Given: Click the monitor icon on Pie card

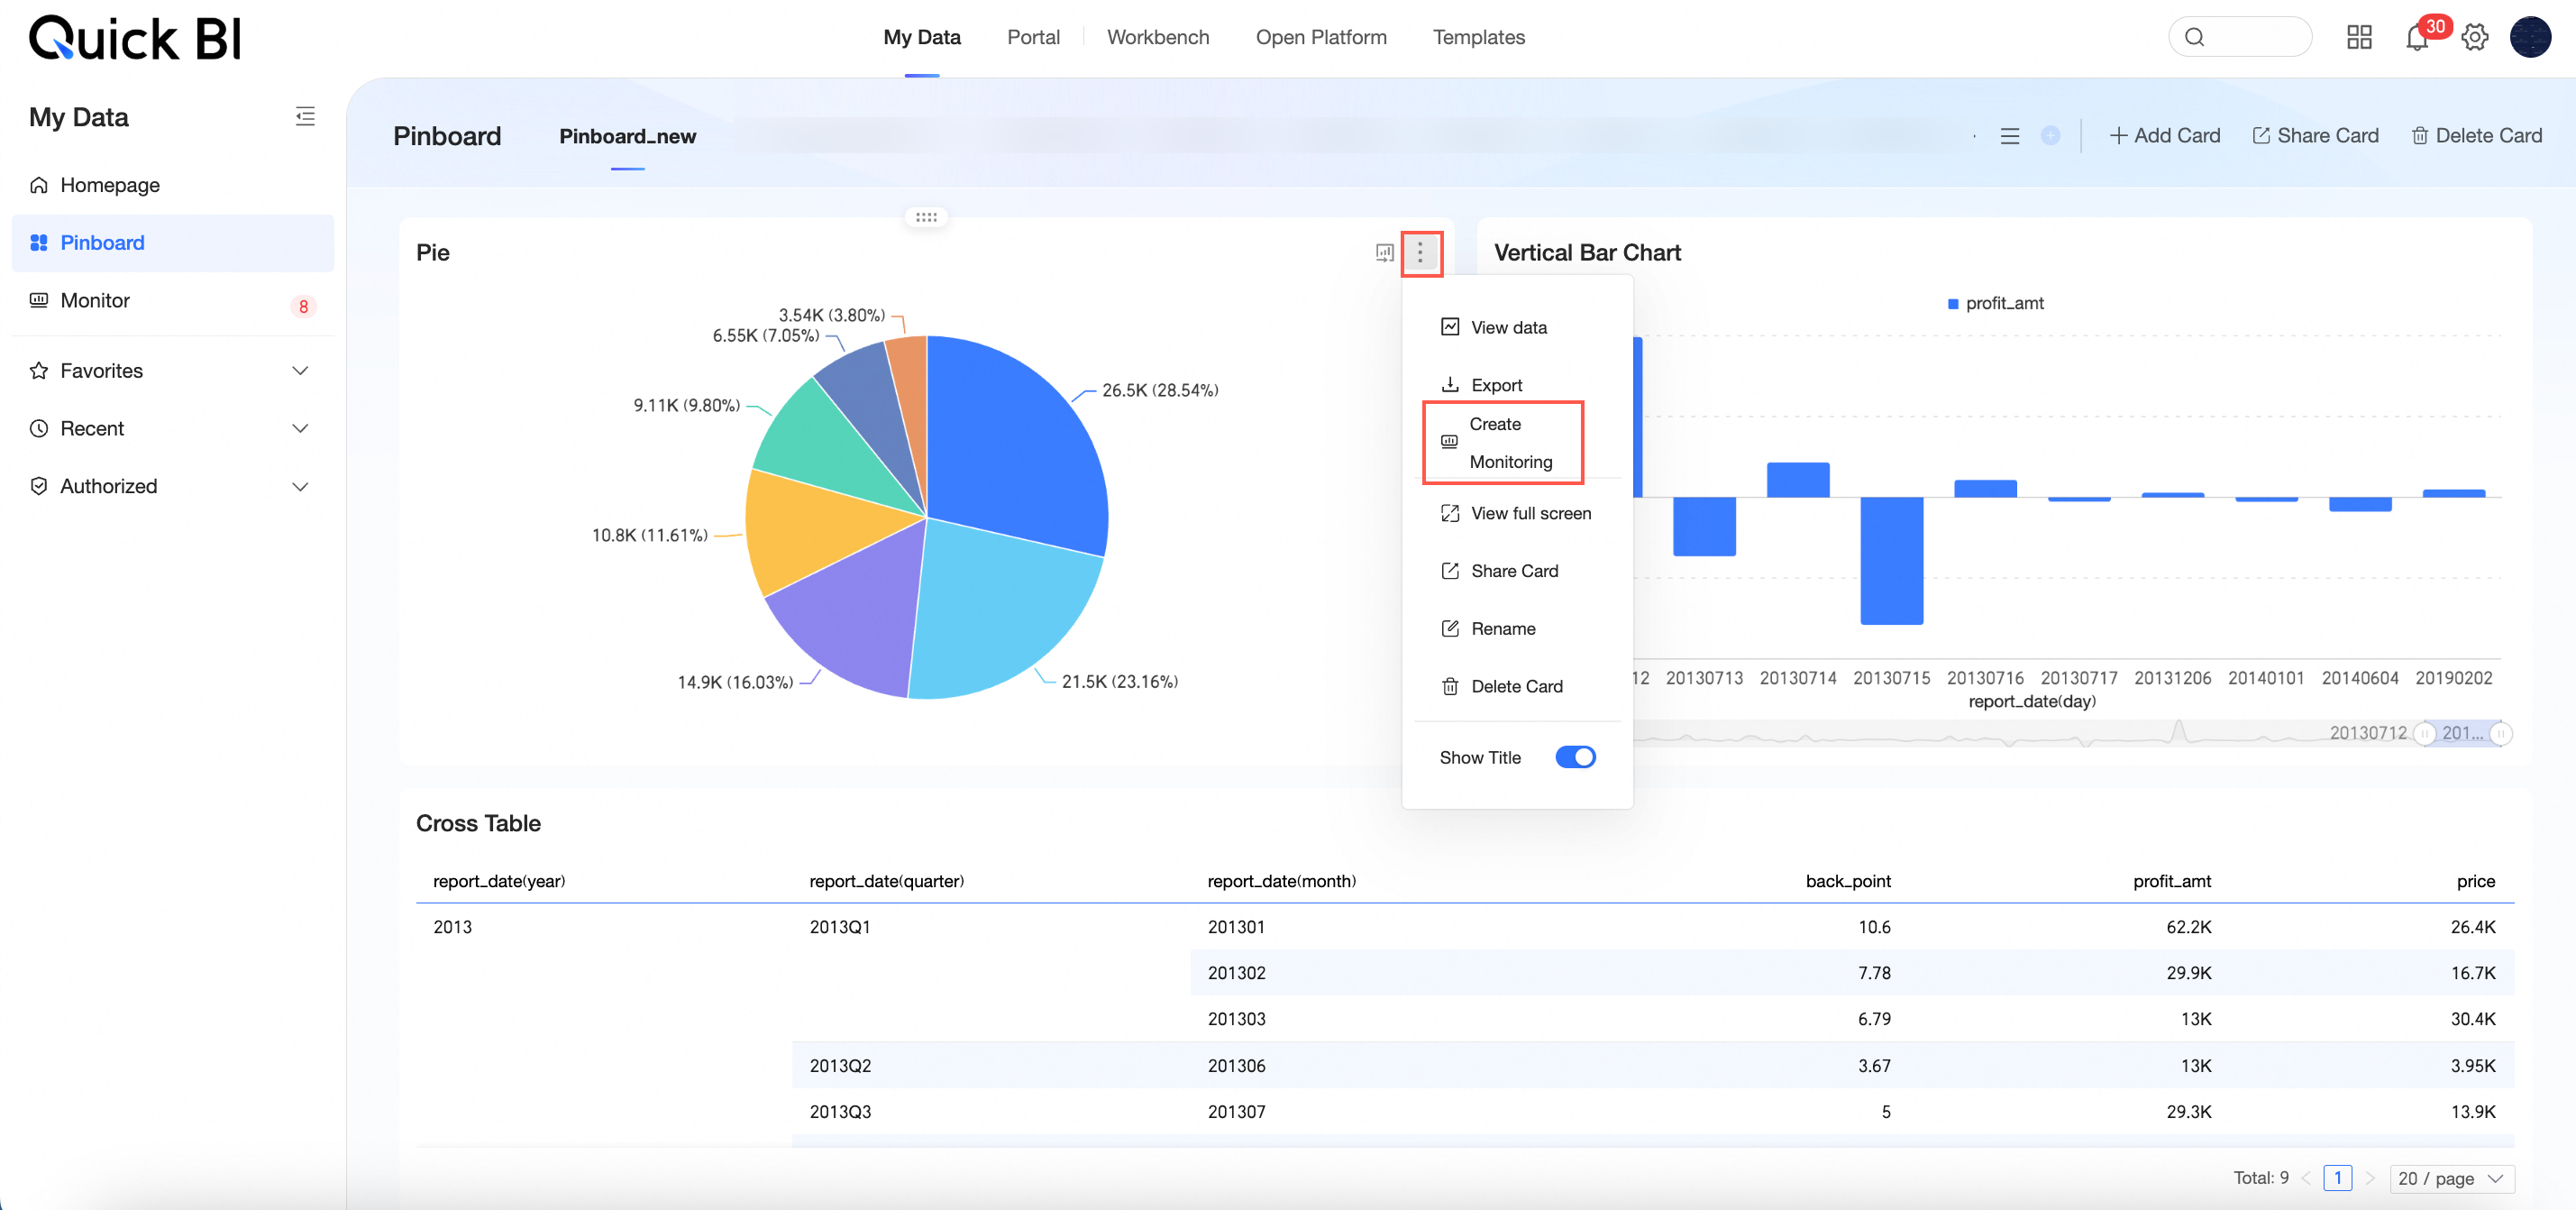Looking at the screenshot, I should pyautogui.click(x=1384, y=253).
